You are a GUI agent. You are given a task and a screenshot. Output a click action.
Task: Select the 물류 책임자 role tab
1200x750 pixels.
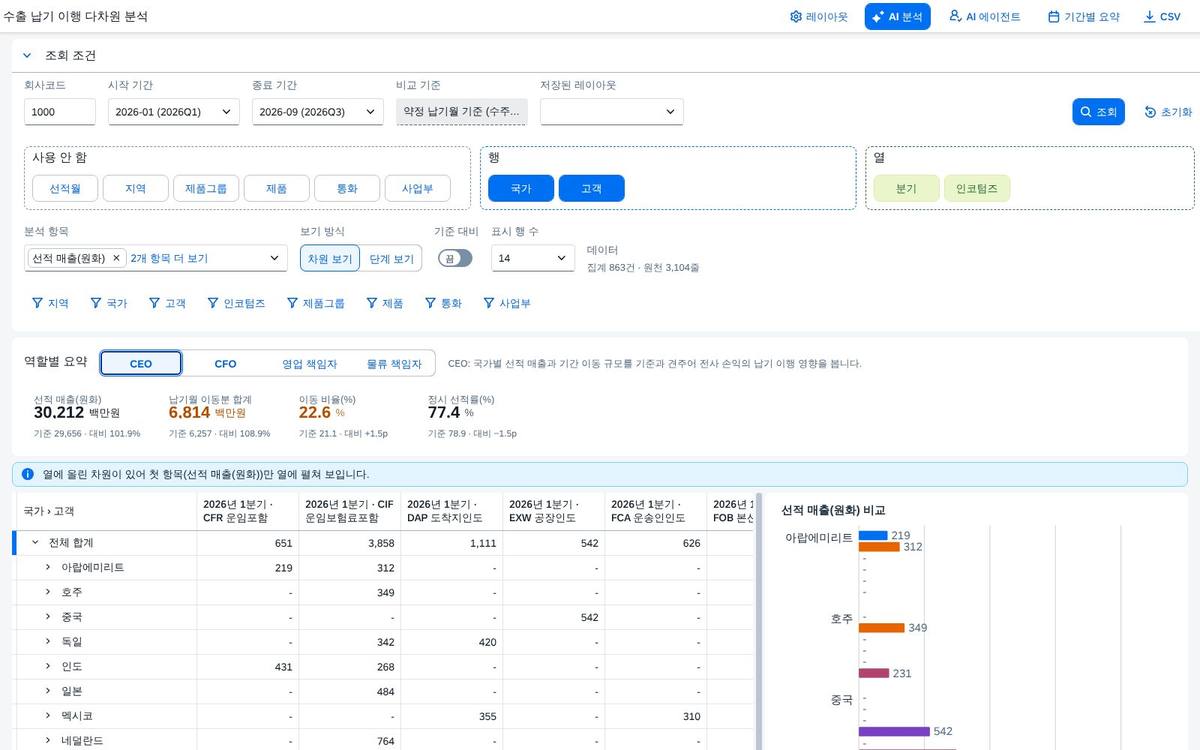click(394, 363)
